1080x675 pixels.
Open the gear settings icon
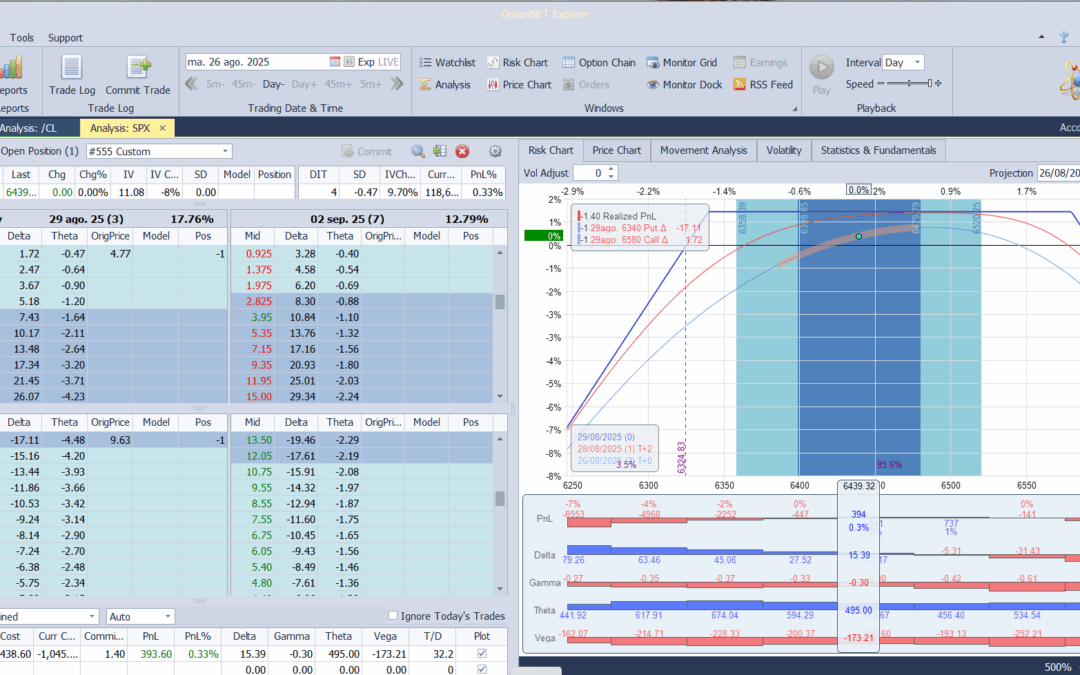click(x=495, y=152)
